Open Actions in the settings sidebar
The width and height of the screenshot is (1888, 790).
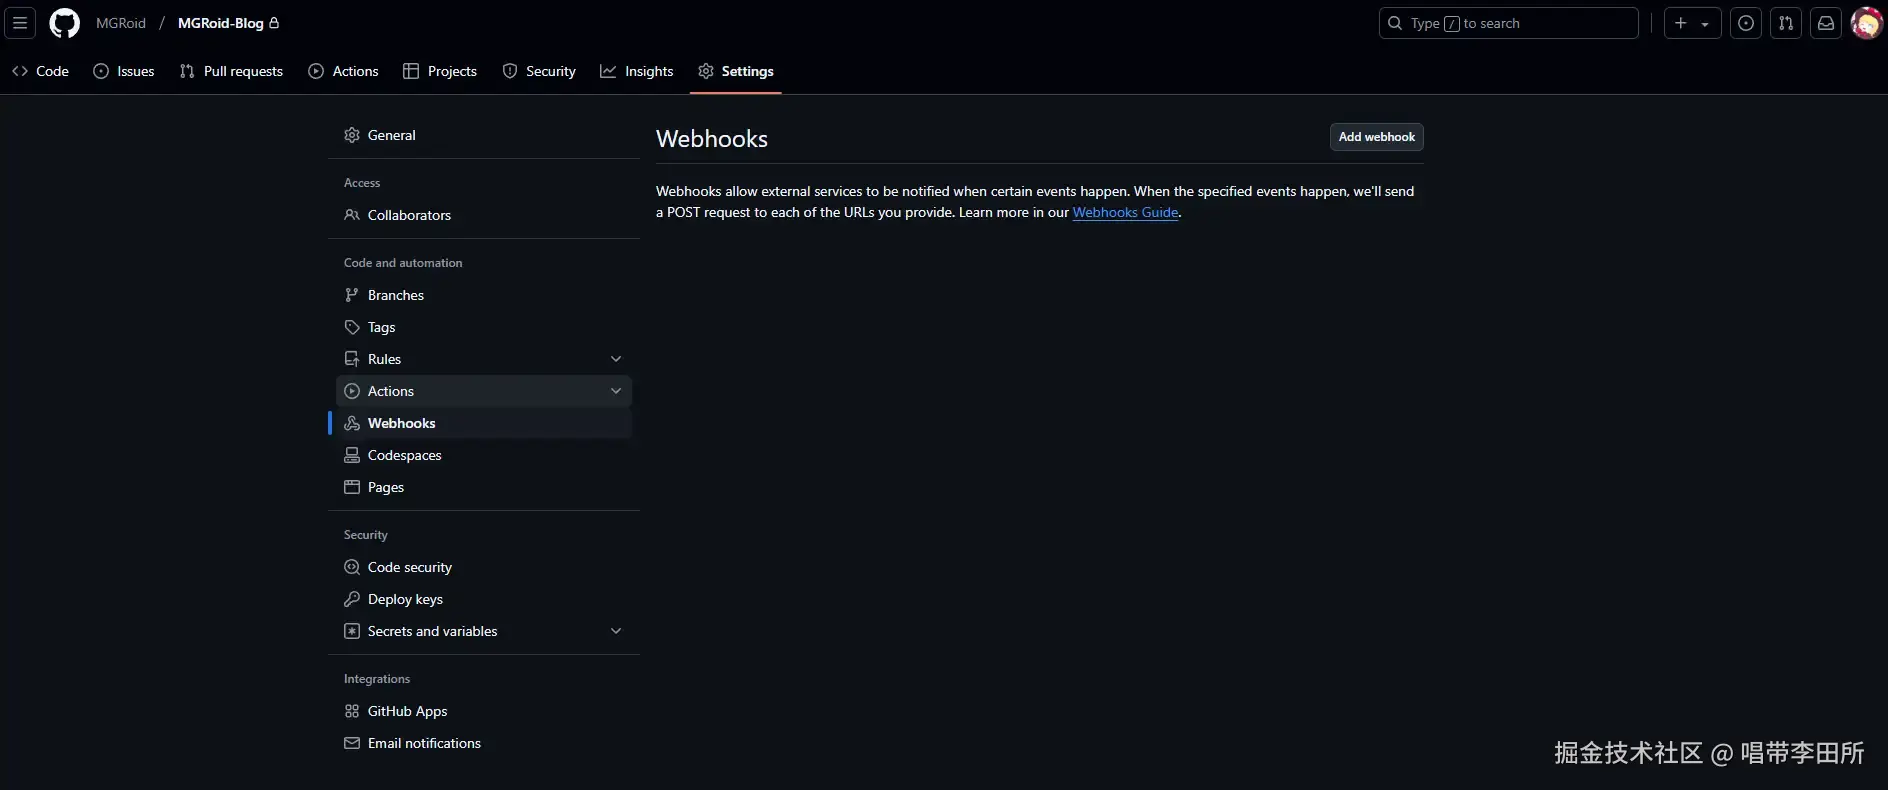484,391
